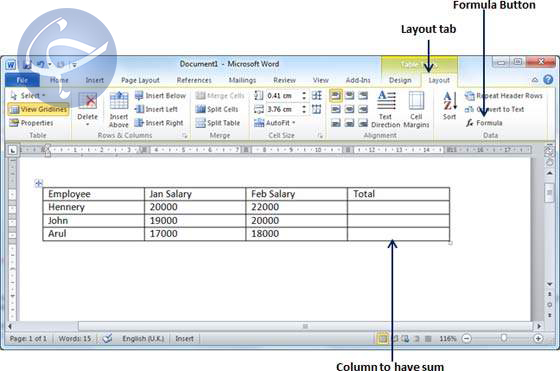The height and width of the screenshot is (371, 560).
Task: Toggle View Gridlines
Action: click(38, 109)
